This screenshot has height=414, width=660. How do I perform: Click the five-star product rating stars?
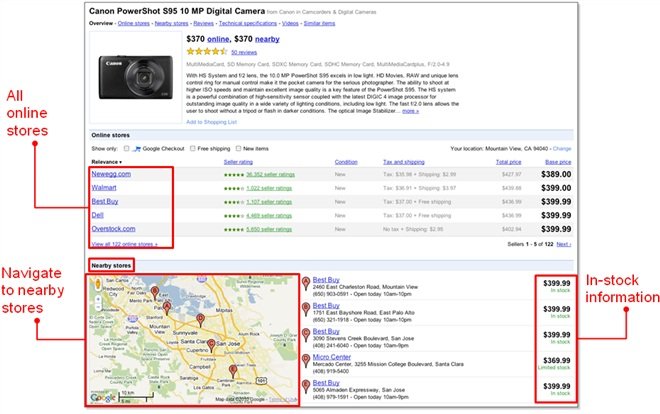(x=207, y=51)
